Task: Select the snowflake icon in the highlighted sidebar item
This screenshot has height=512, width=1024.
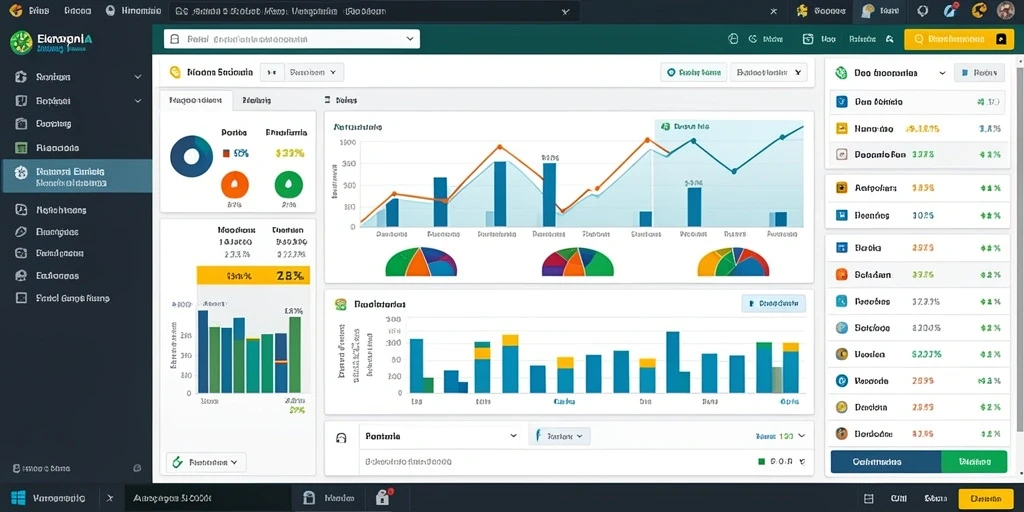Action: (20, 172)
